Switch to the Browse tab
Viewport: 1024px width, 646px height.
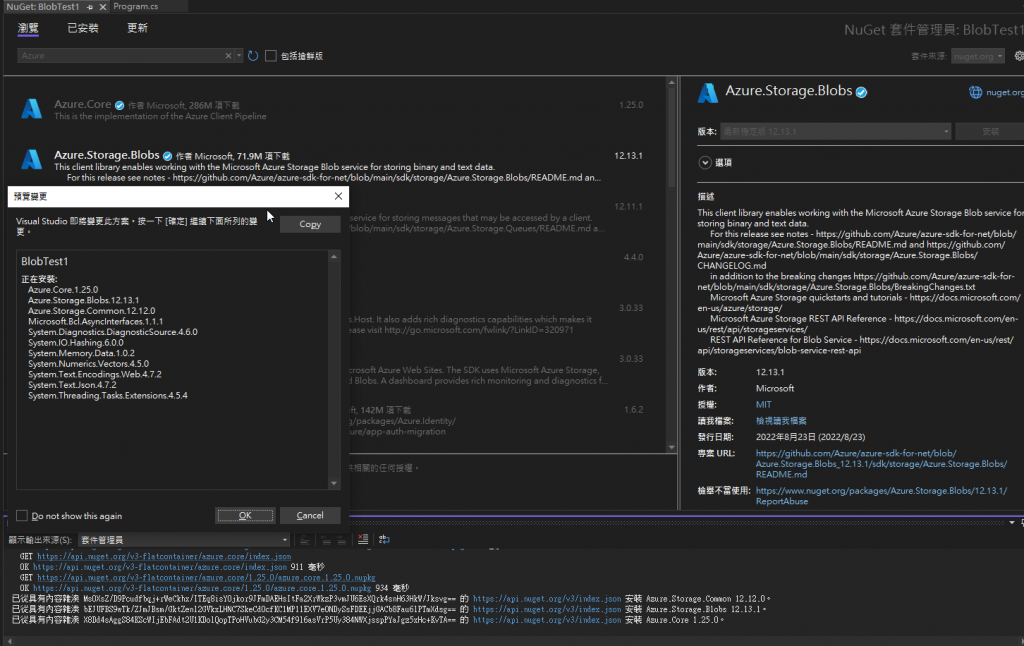28,28
